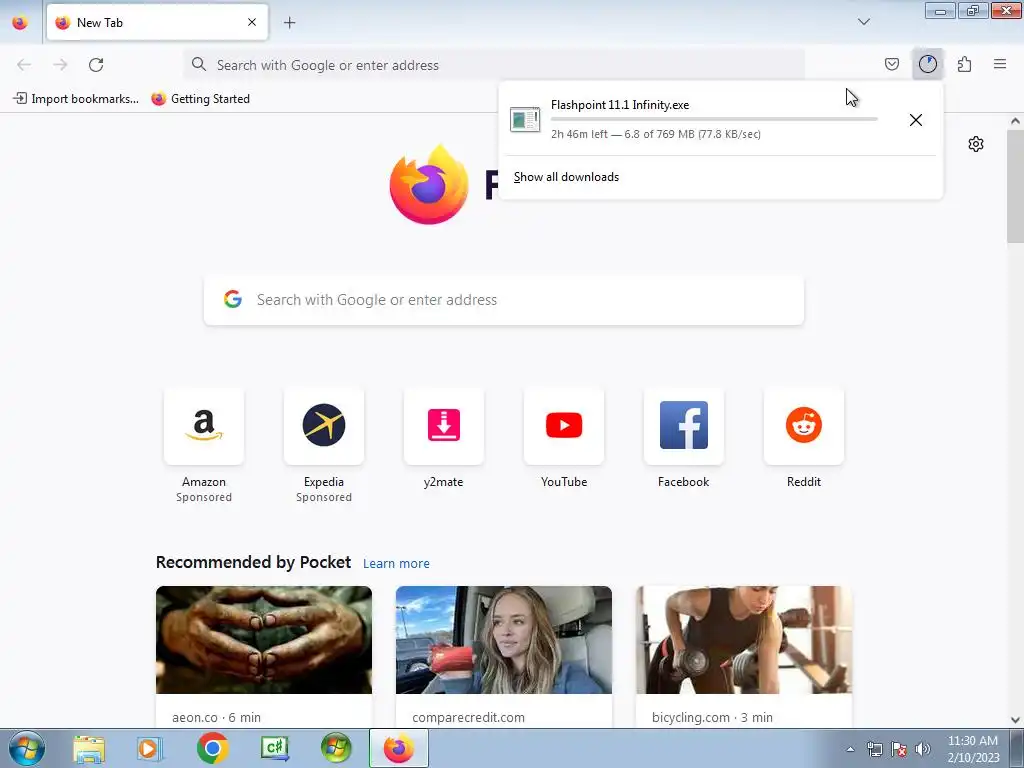Open the list all tabs chevron

tap(863, 22)
